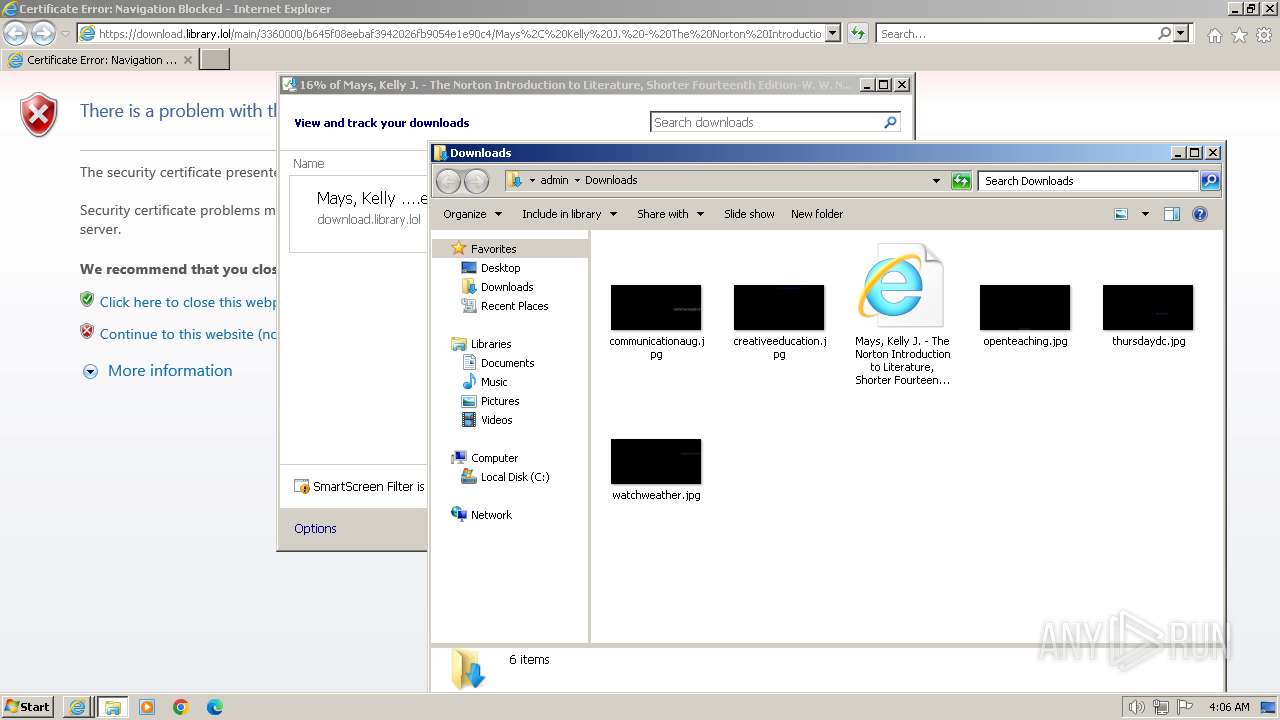Image resolution: width=1280 pixels, height=720 pixels.
Task: Click the Internet Explorer forward arrow
Action: click(43, 33)
